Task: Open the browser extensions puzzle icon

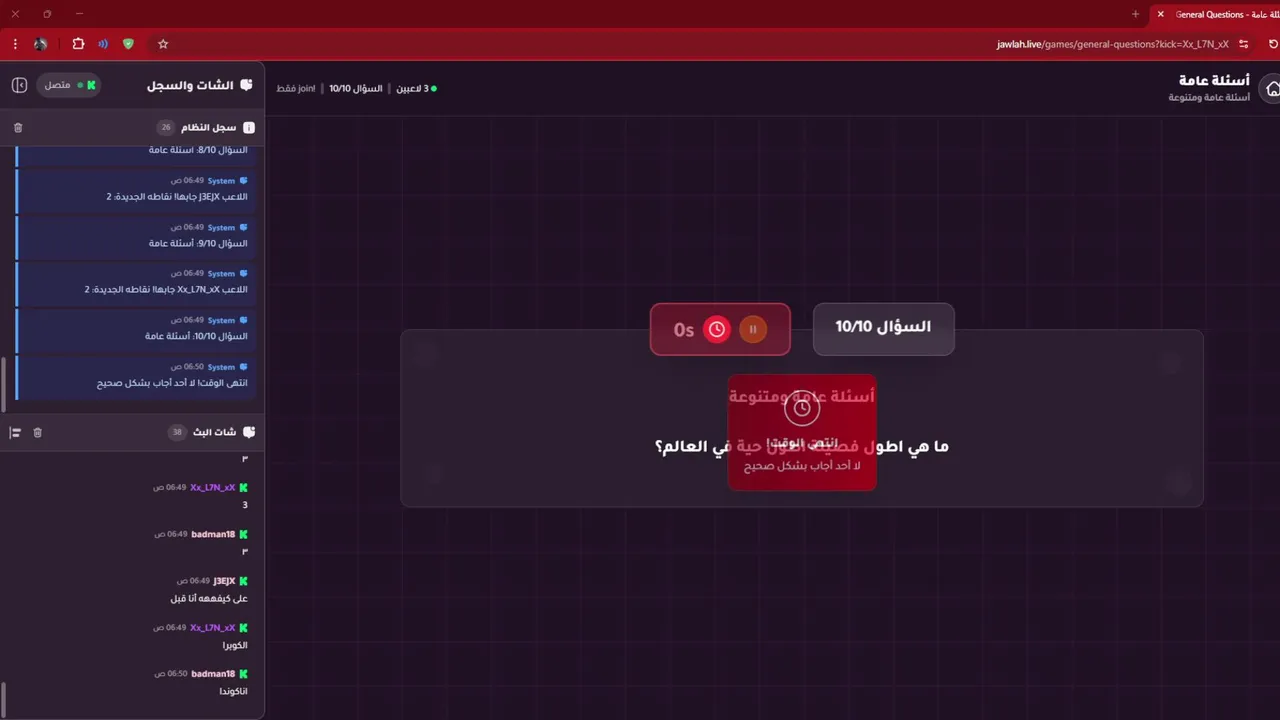Action: [78, 44]
